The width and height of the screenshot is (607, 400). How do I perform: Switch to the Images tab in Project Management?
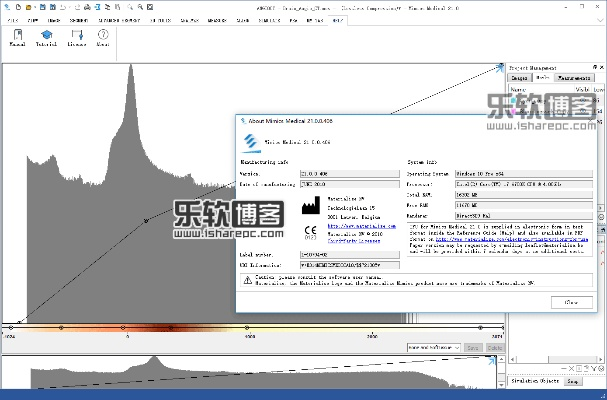519,77
